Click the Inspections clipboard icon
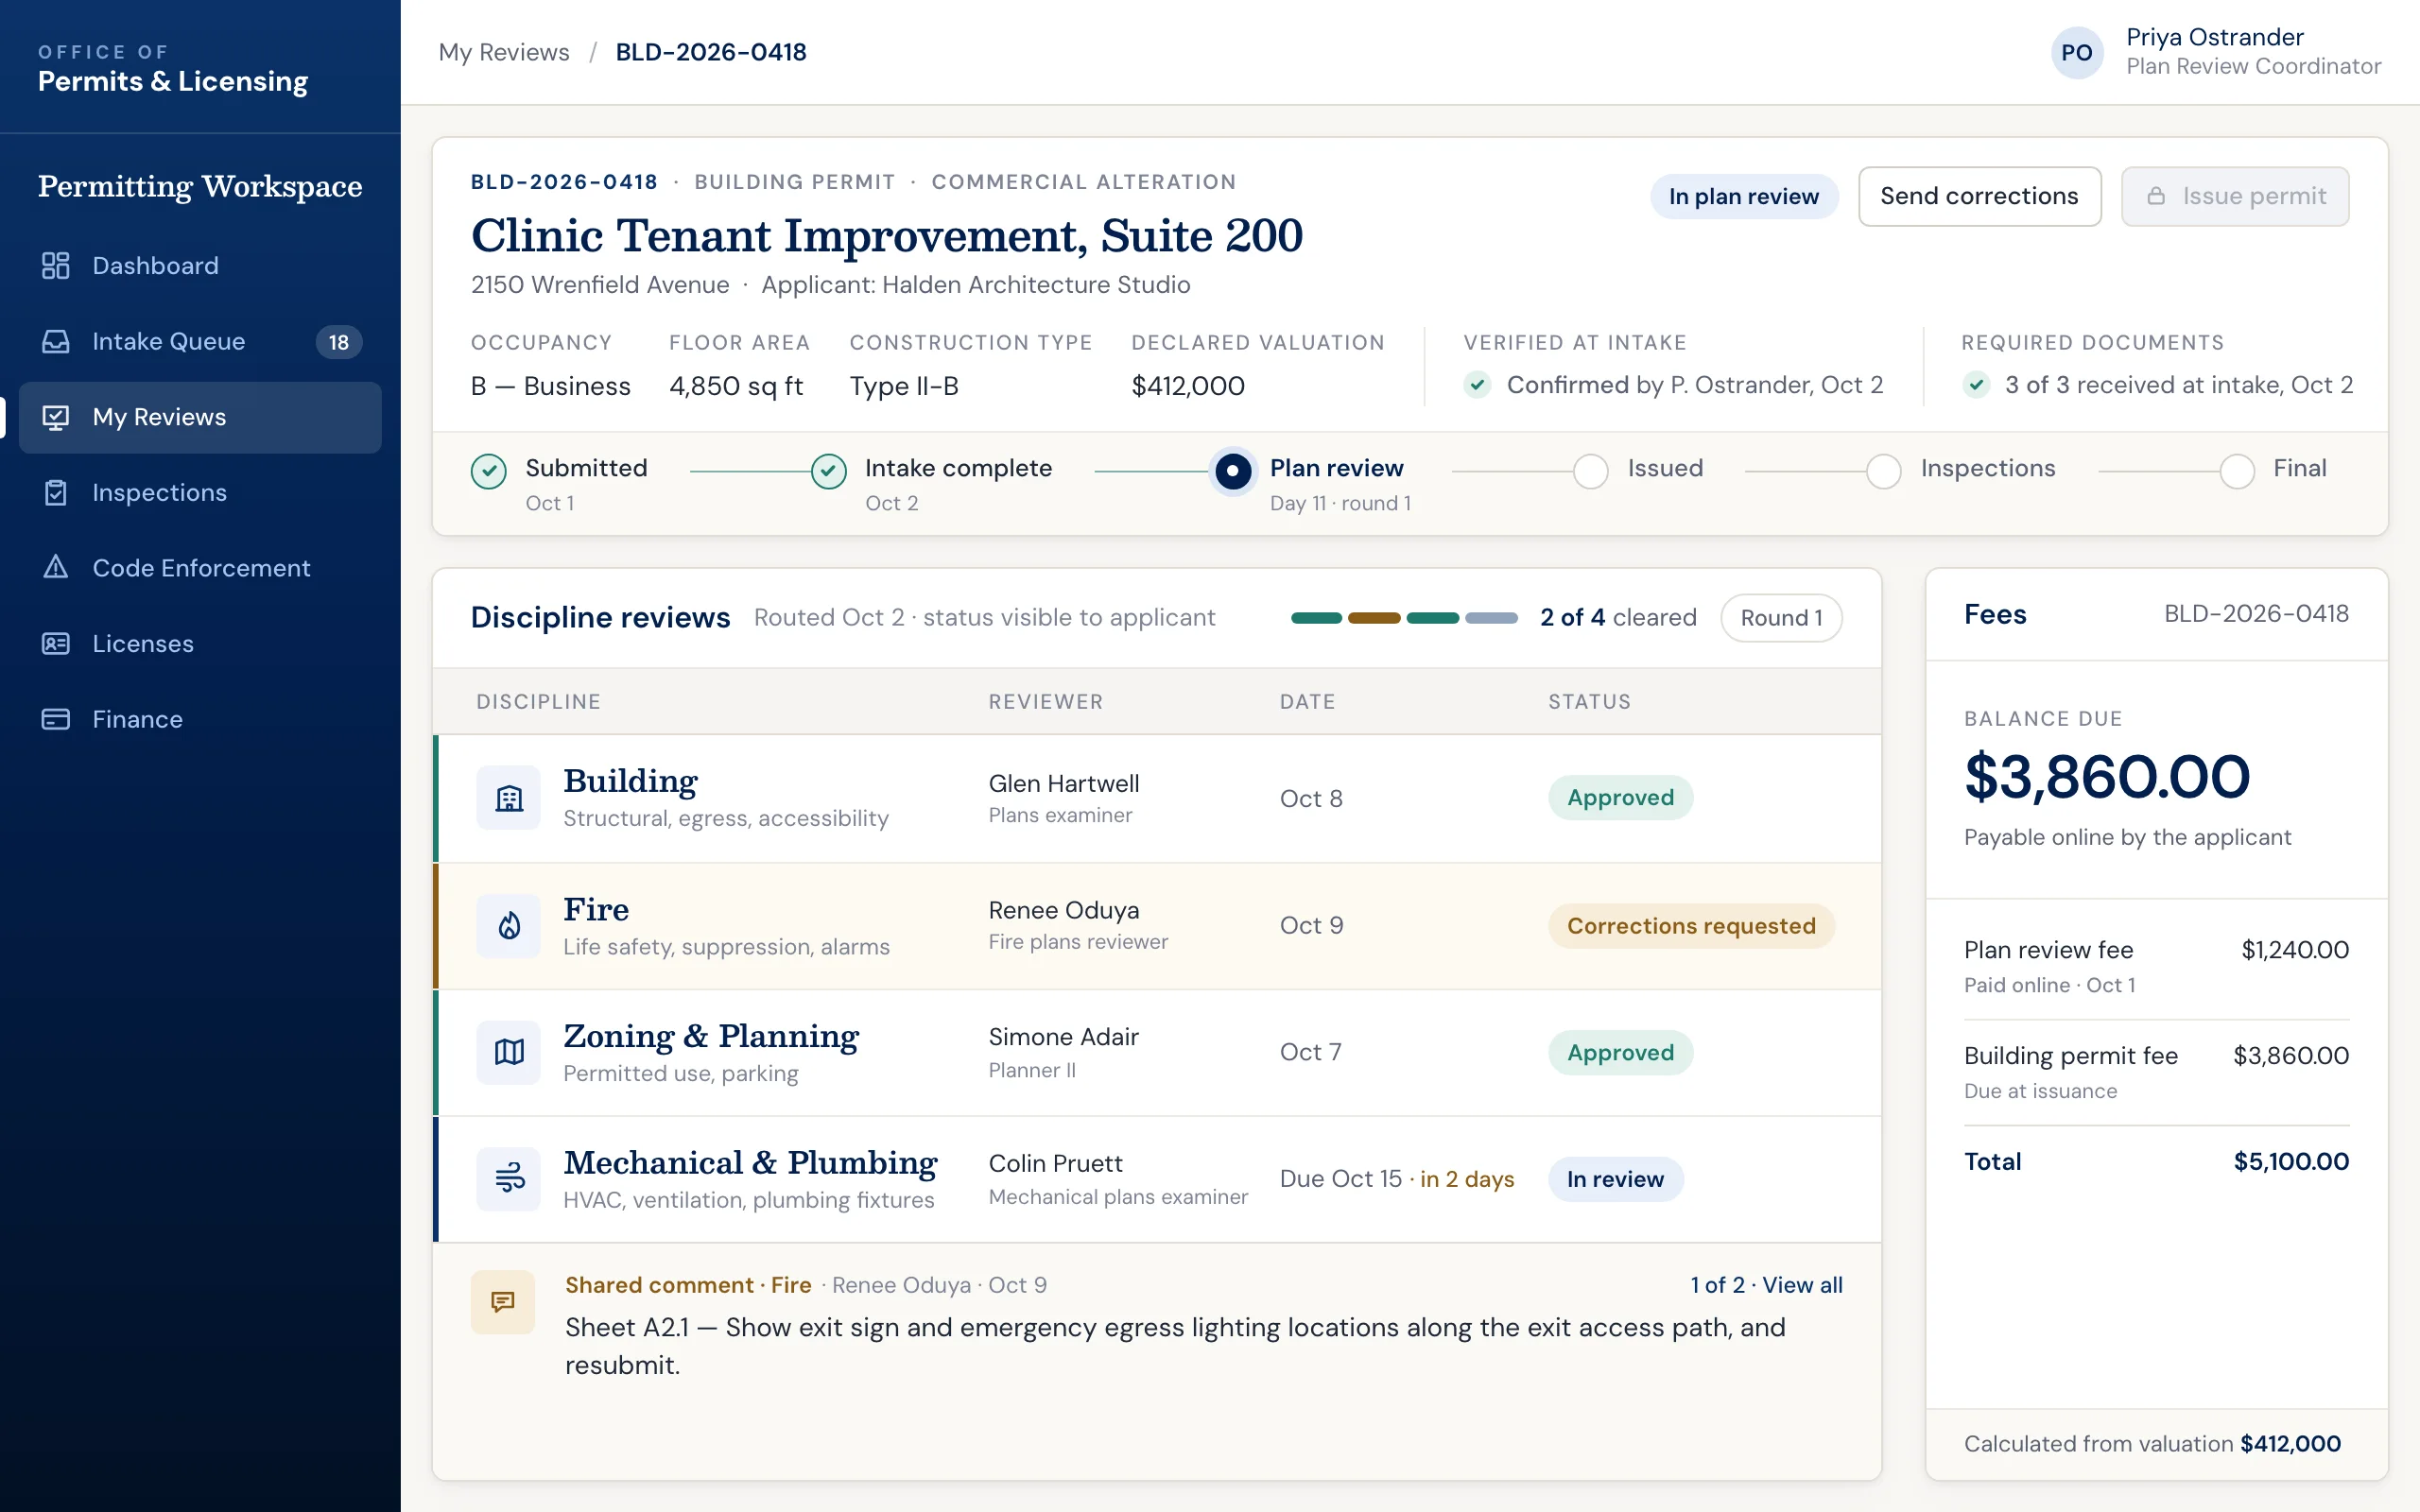Image resolution: width=2420 pixels, height=1512 pixels. click(x=56, y=493)
